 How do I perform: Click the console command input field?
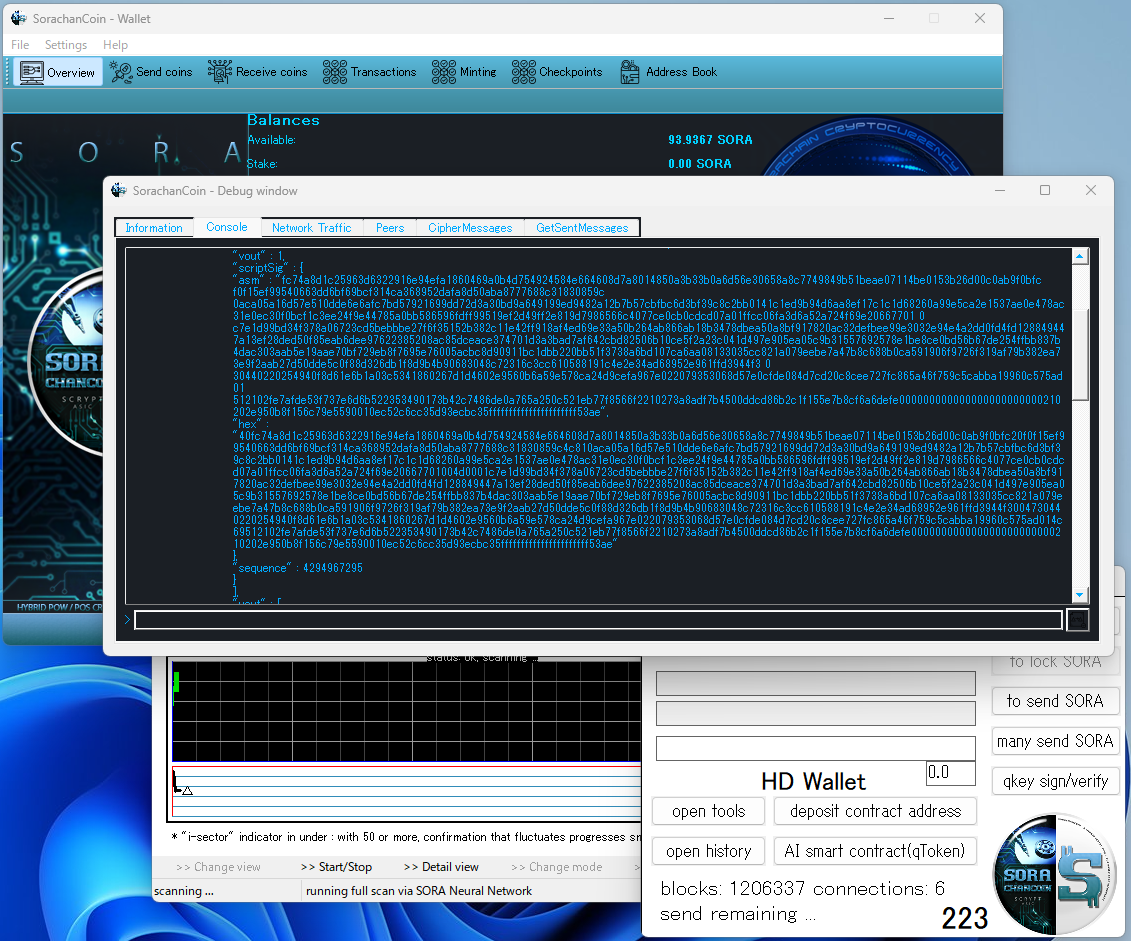598,619
